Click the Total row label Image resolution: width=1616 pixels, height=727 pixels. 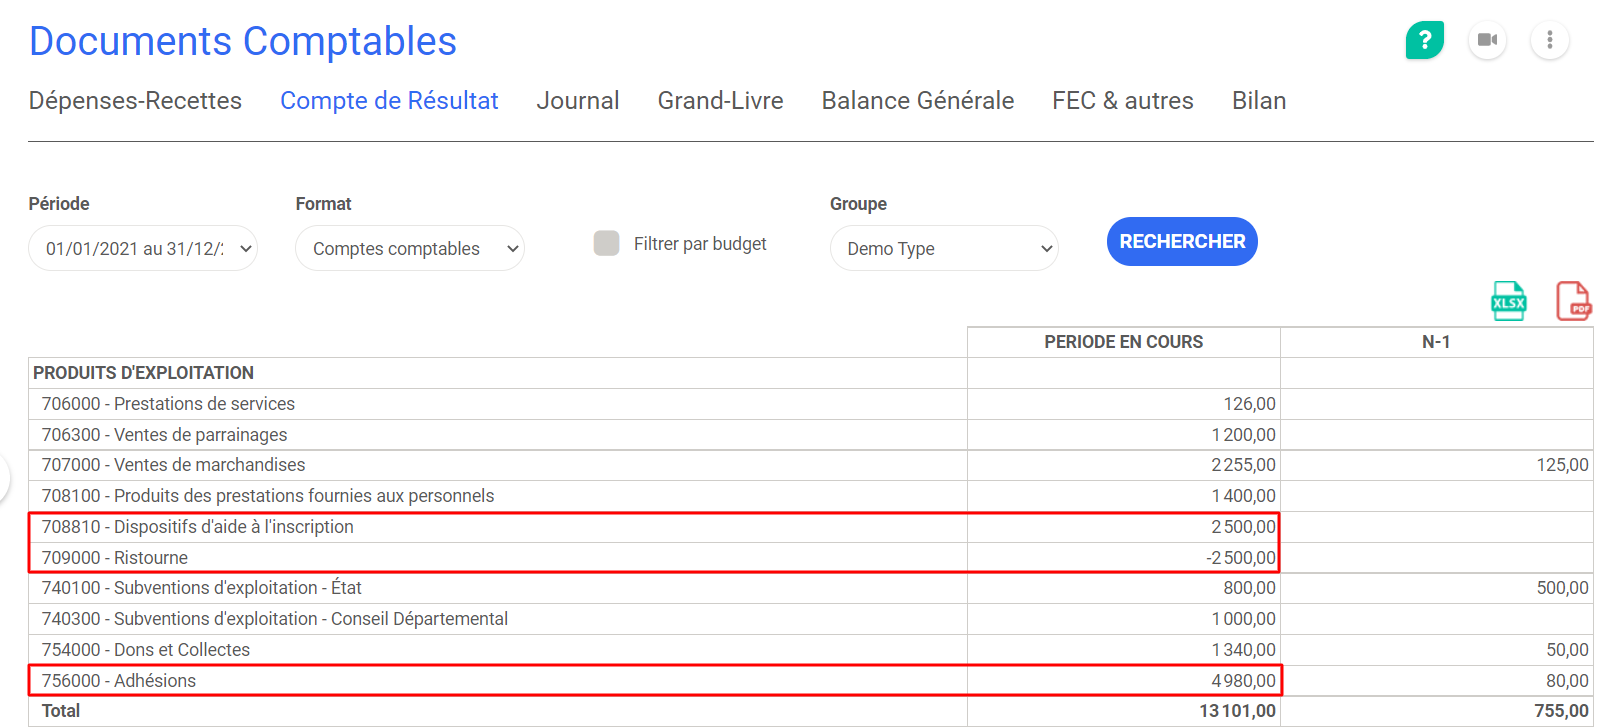point(60,711)
